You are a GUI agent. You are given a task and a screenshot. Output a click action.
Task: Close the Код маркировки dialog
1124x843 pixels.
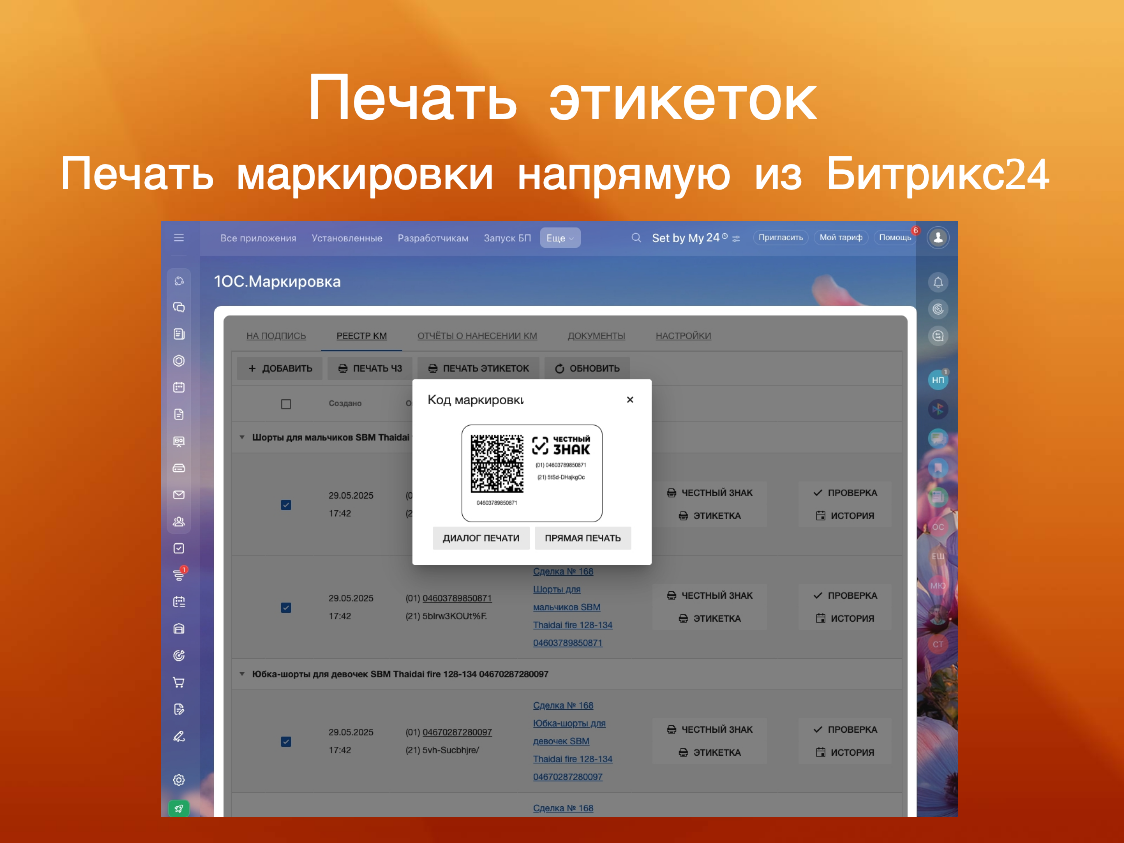pos(629,400)
